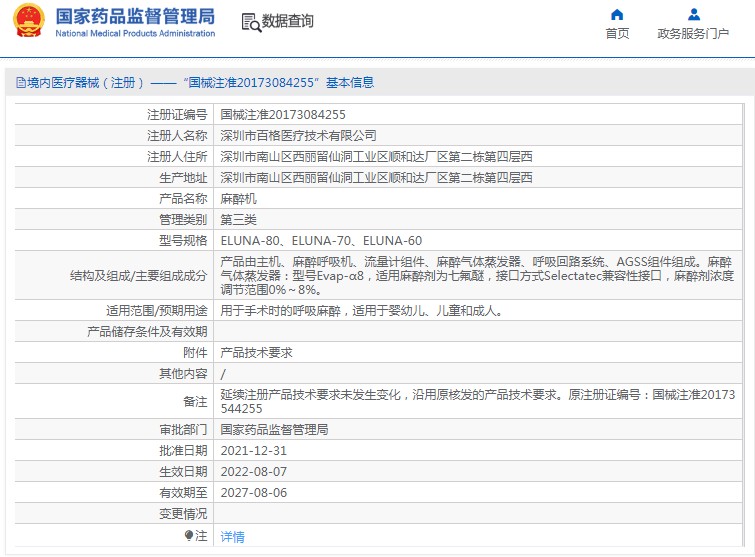Click the 数据查询 heading text

(288, 21)
